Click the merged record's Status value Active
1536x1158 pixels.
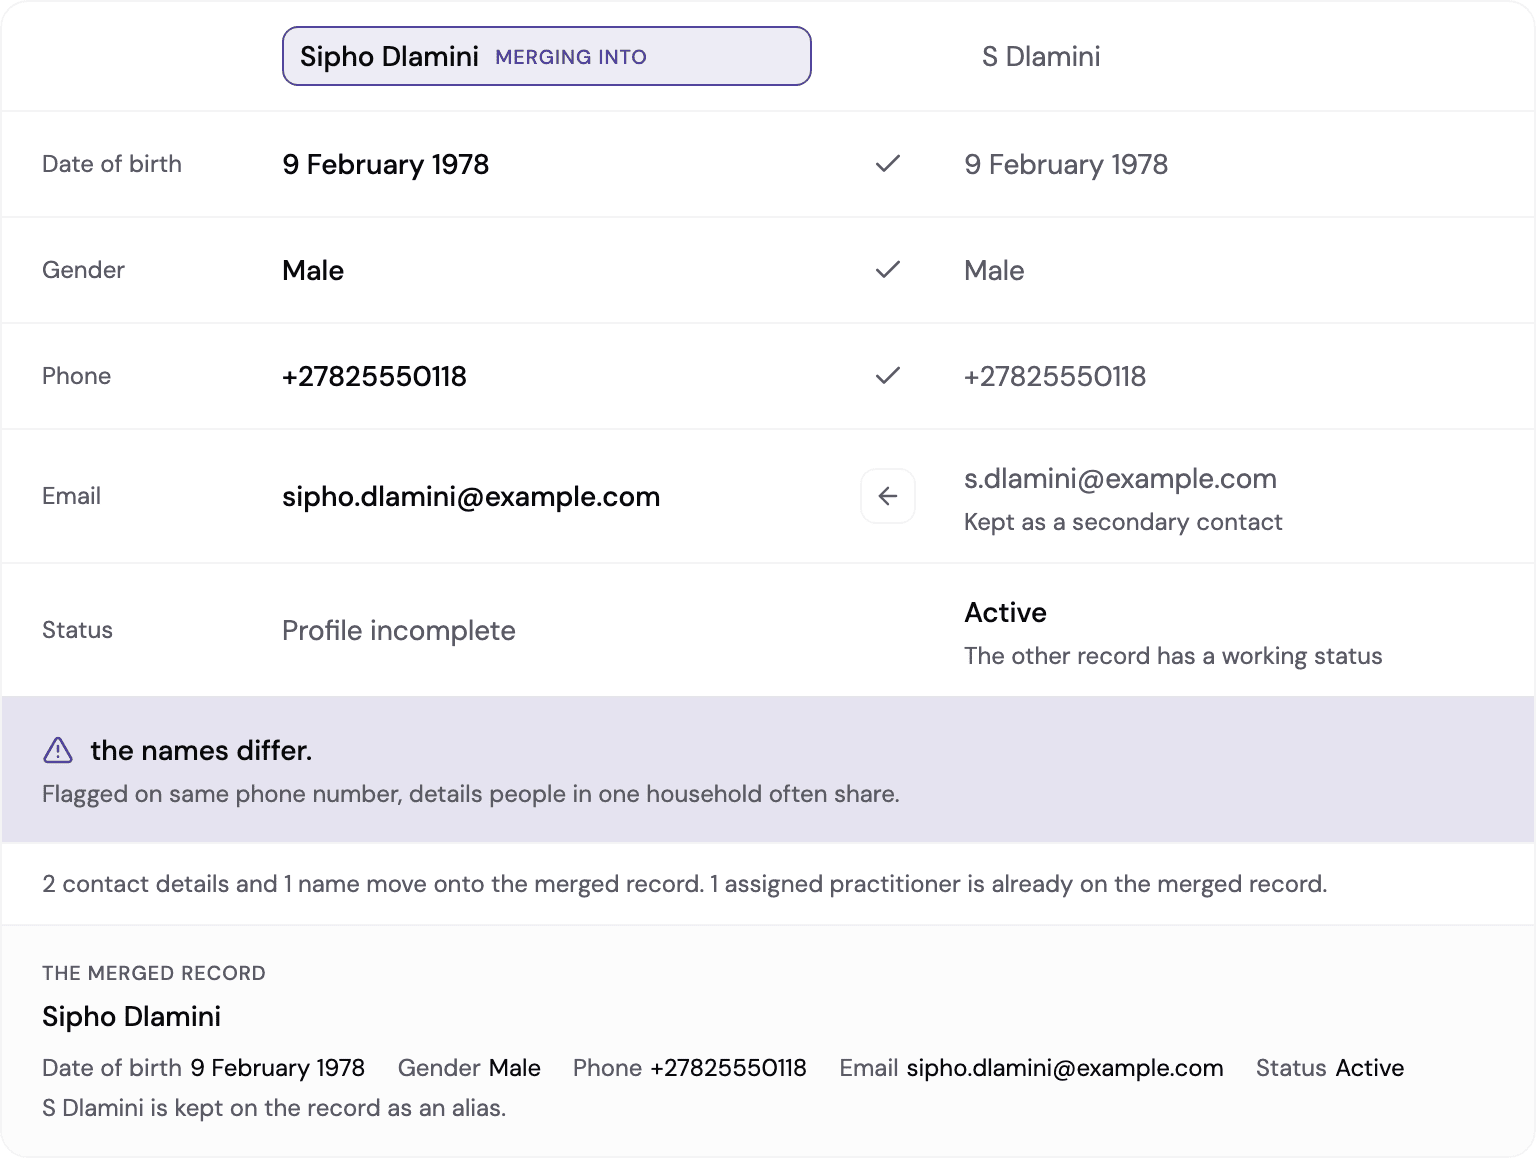(1370, 1068)
